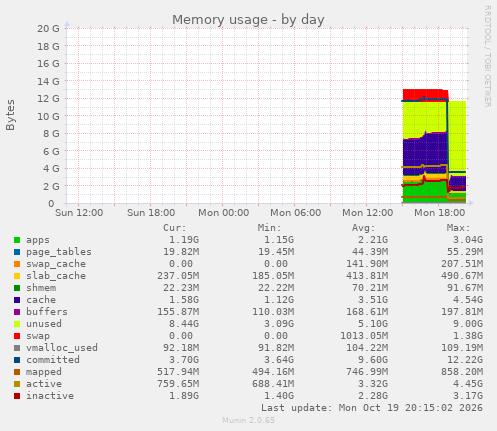Screen dimensions: 497x431
Task: Click the olive active legend swatch
Action: click(17, 384)
